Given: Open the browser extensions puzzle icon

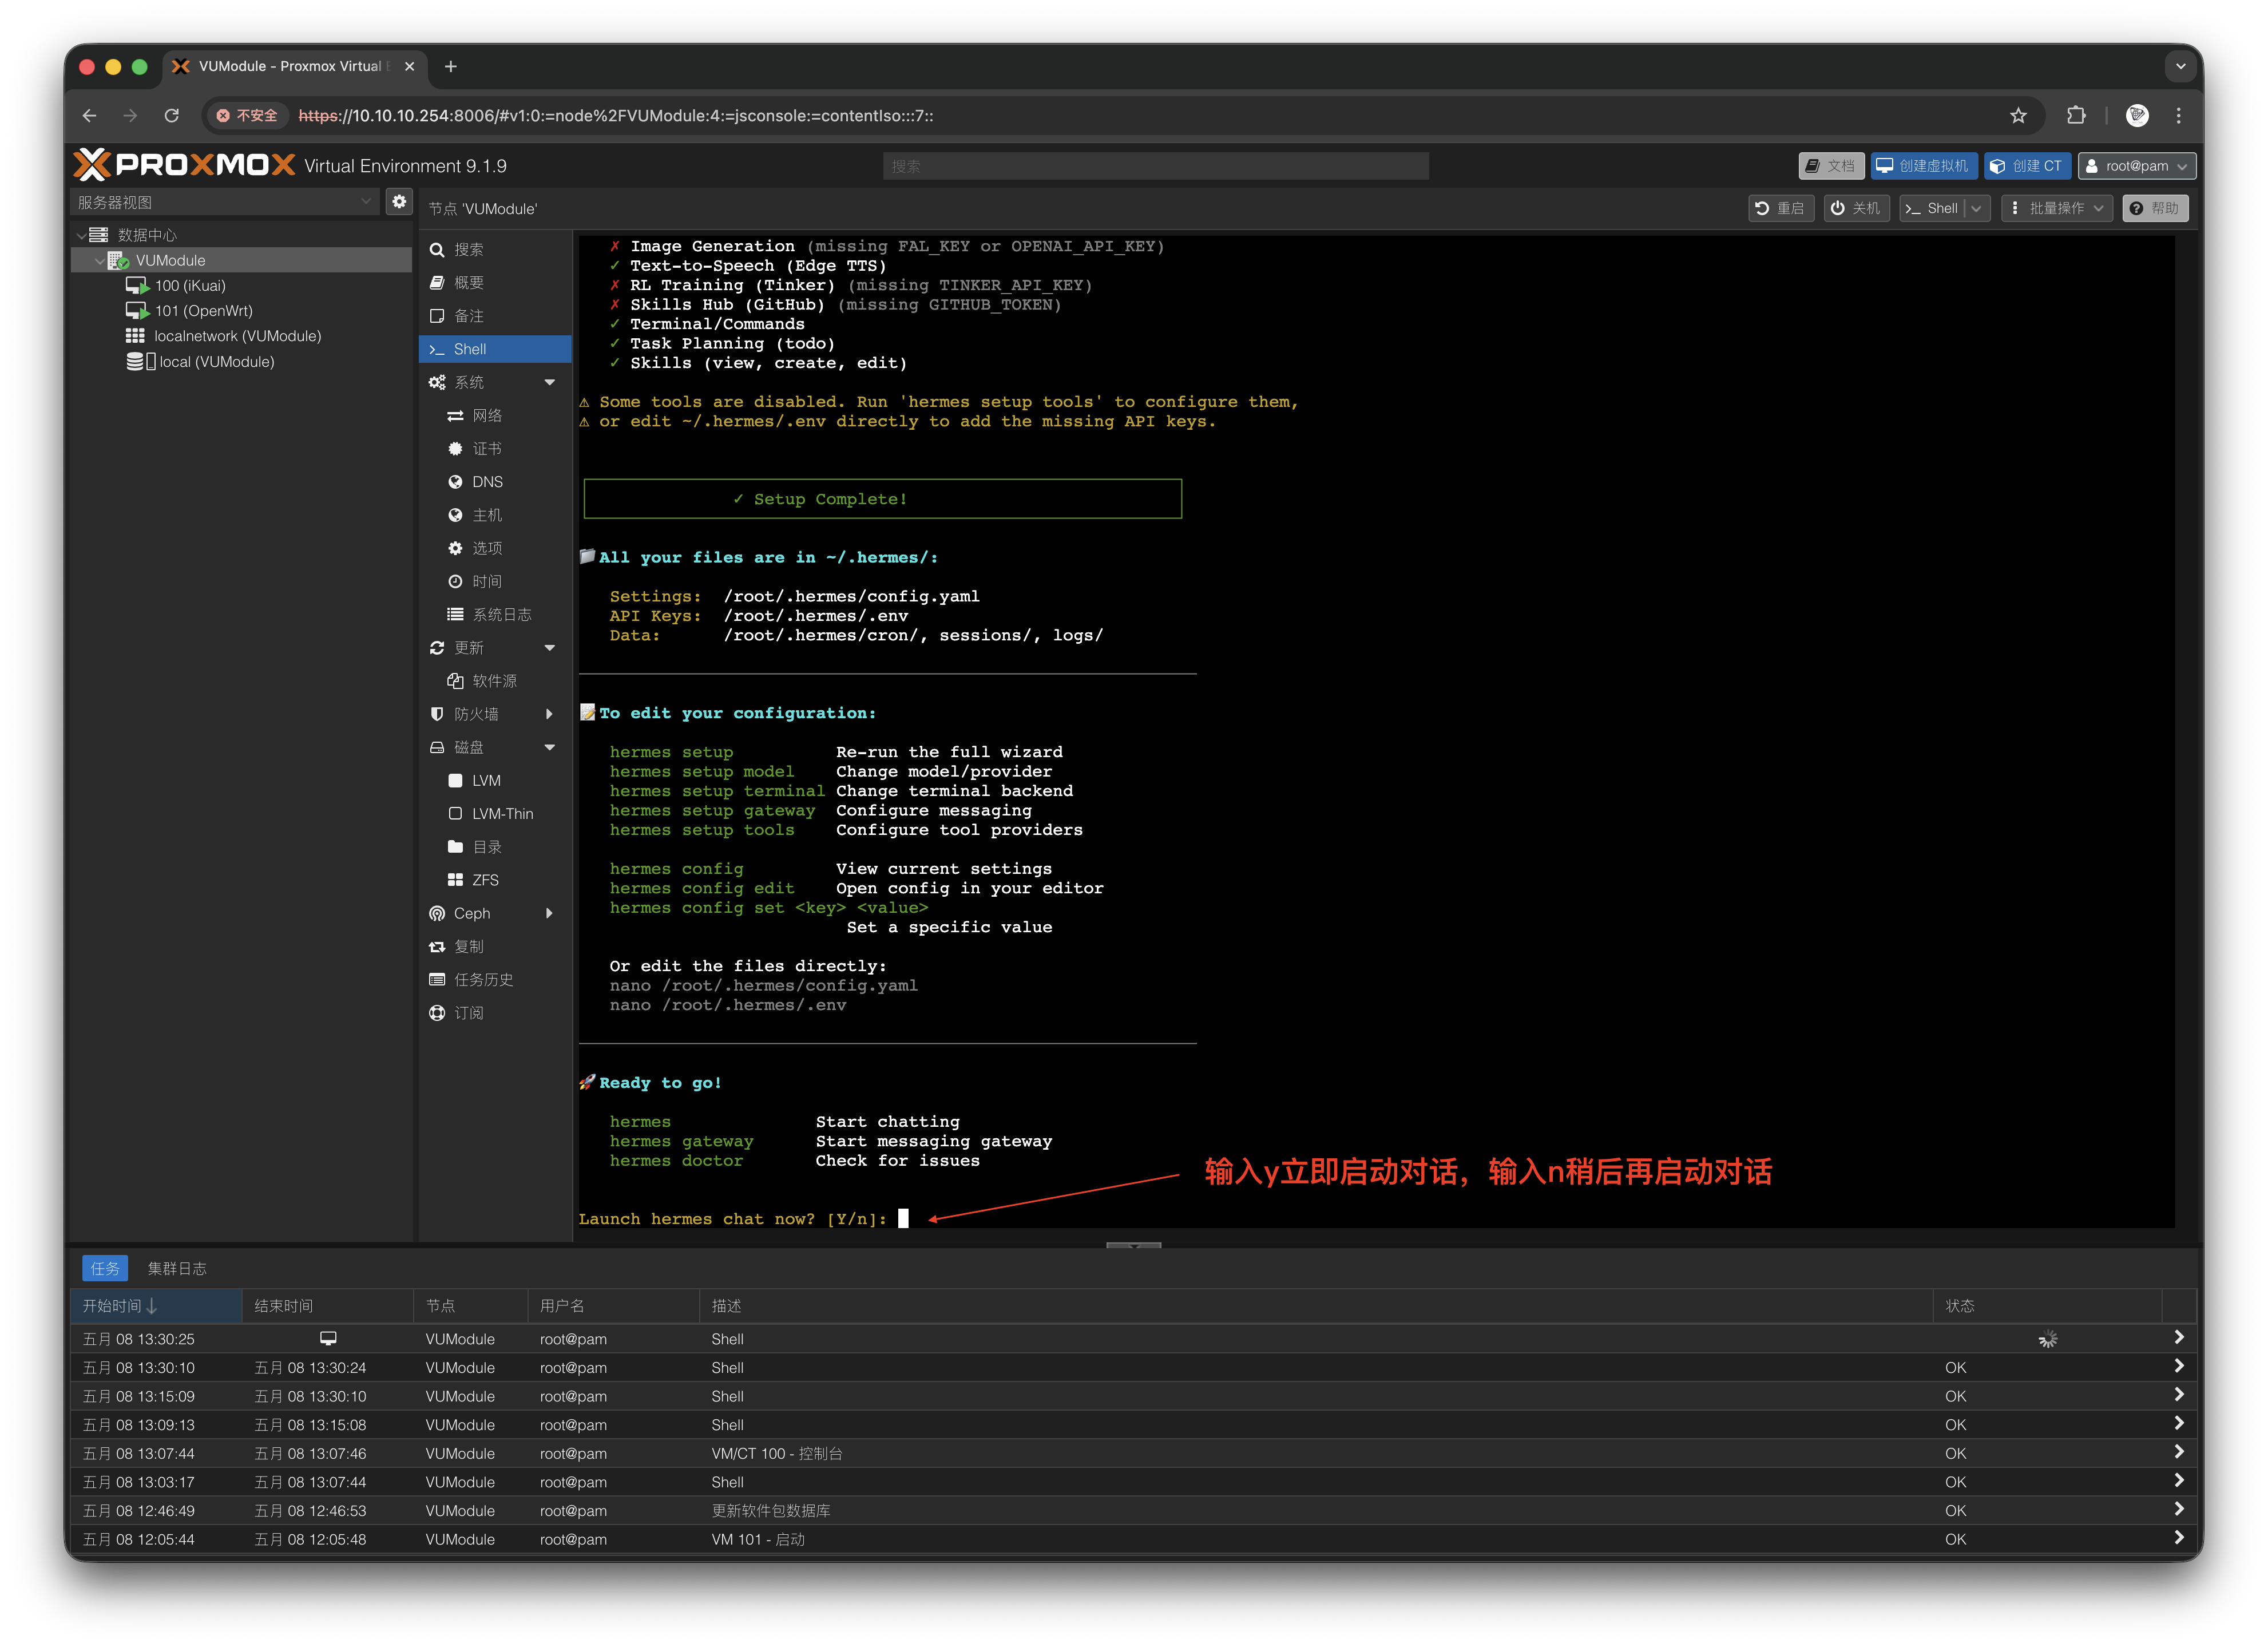Looking at the screenshot, I should click(x=2076, y=116).
